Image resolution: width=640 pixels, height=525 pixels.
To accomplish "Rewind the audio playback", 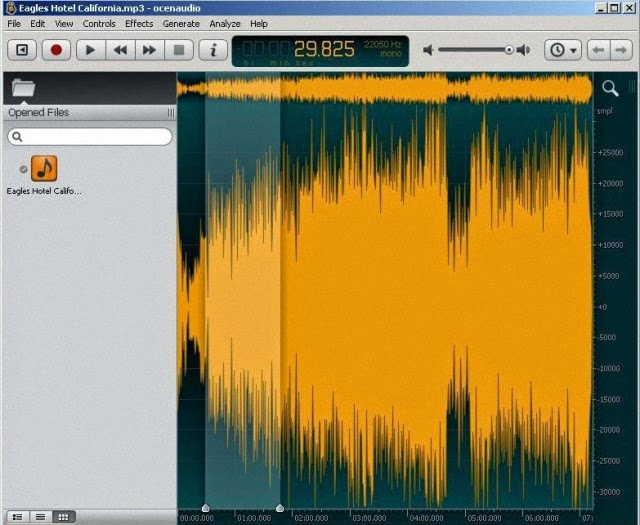I will (120, 50).
